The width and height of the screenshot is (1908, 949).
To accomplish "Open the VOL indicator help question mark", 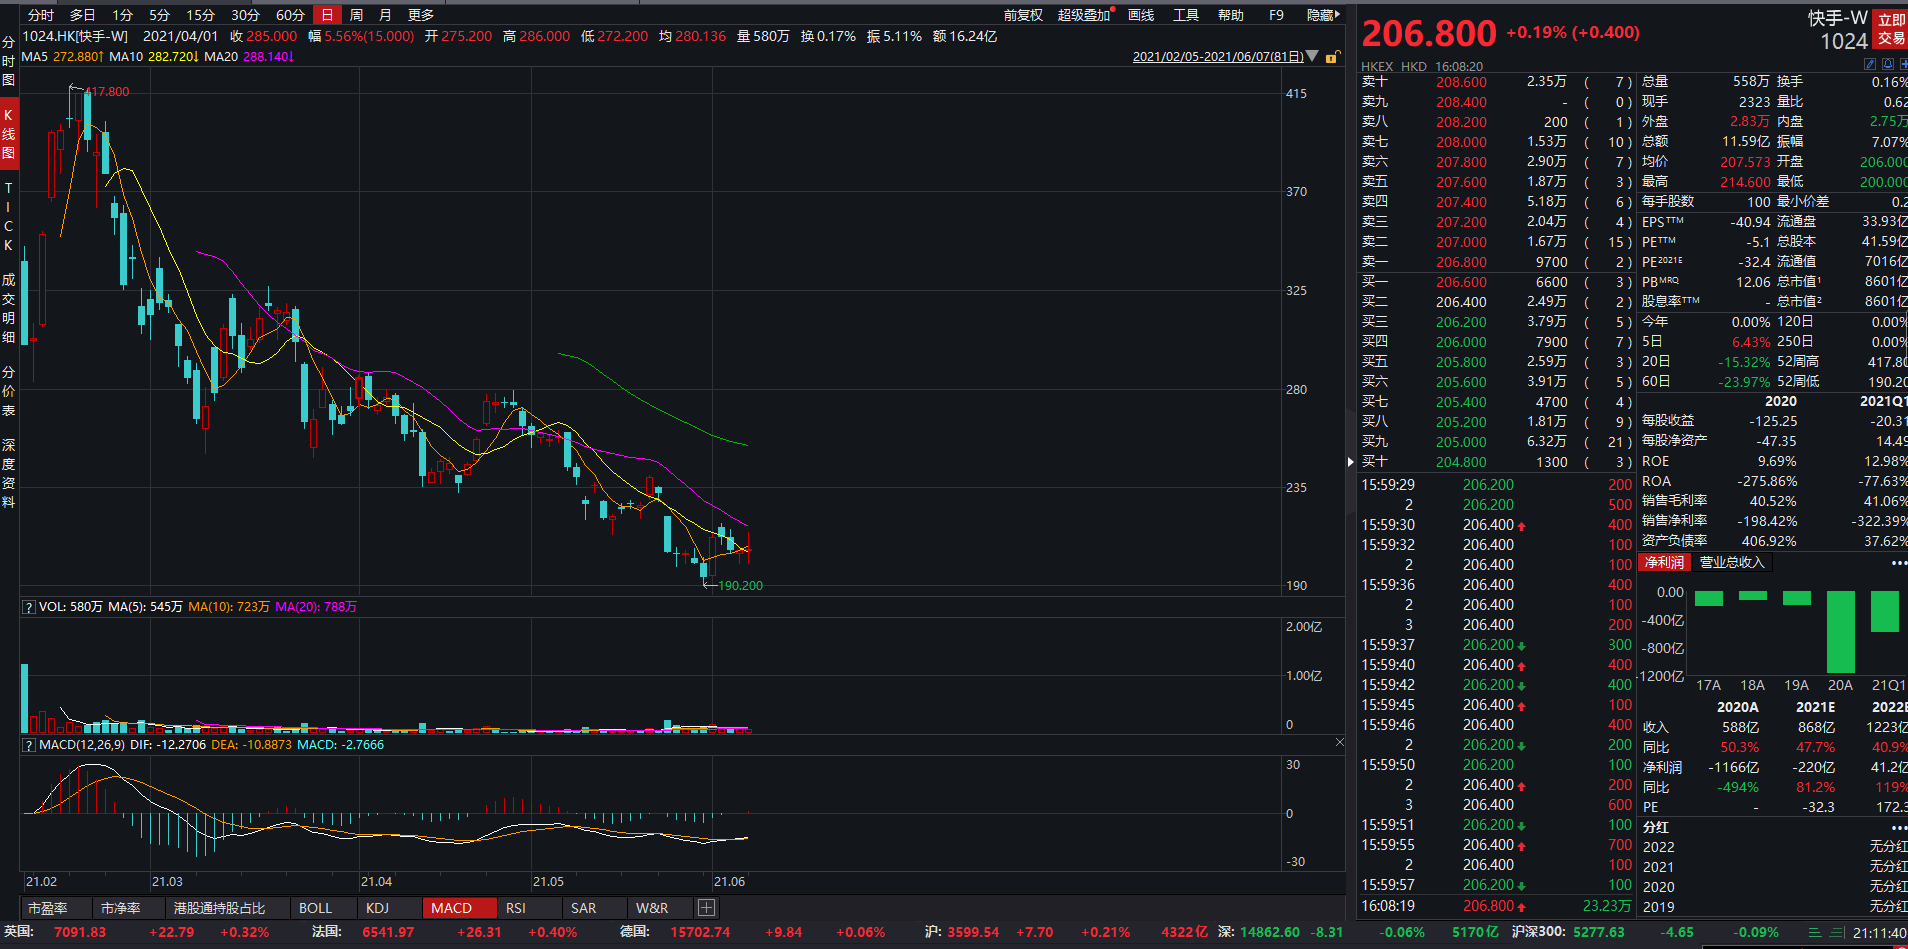I will [x=29, y=607].
